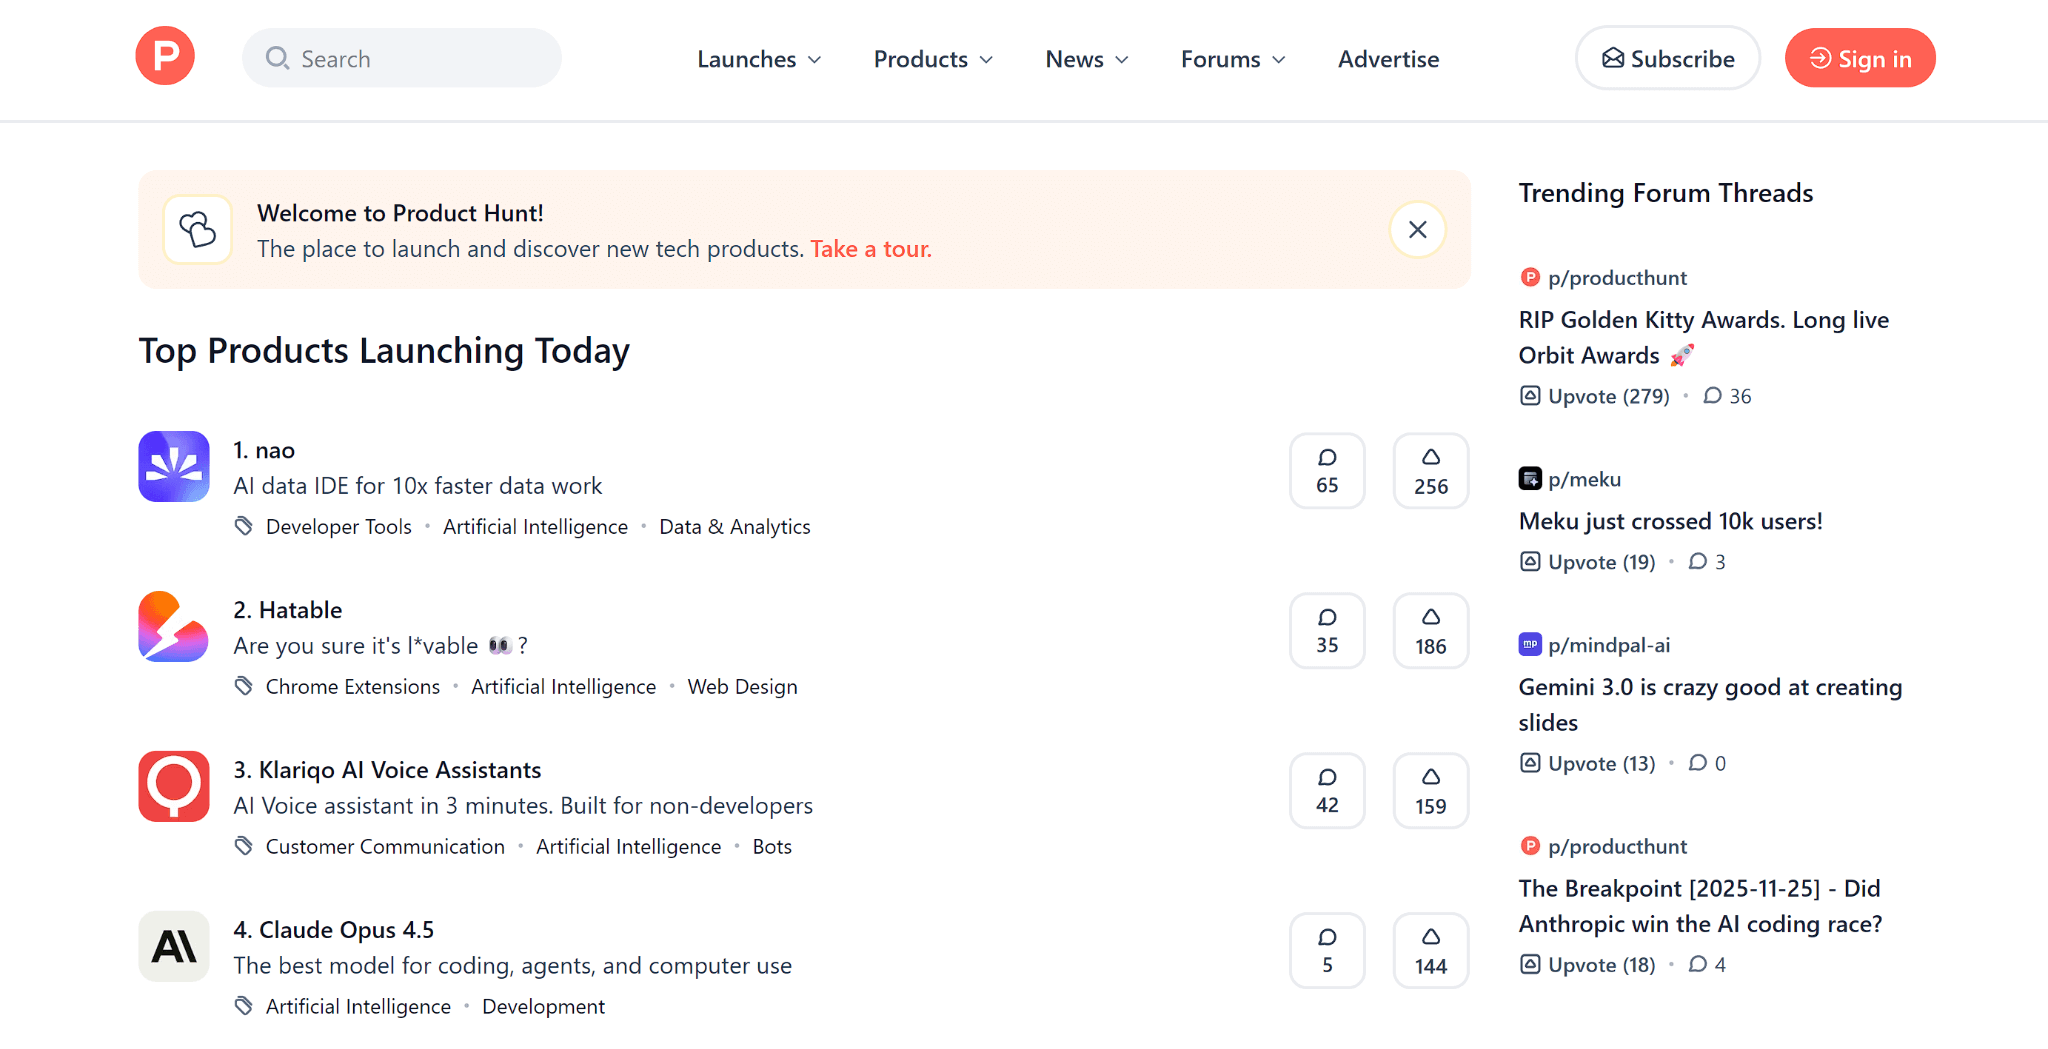The image size is (2048, 1049).
Task: Open the Advertise page
Action: (1388, 59)
